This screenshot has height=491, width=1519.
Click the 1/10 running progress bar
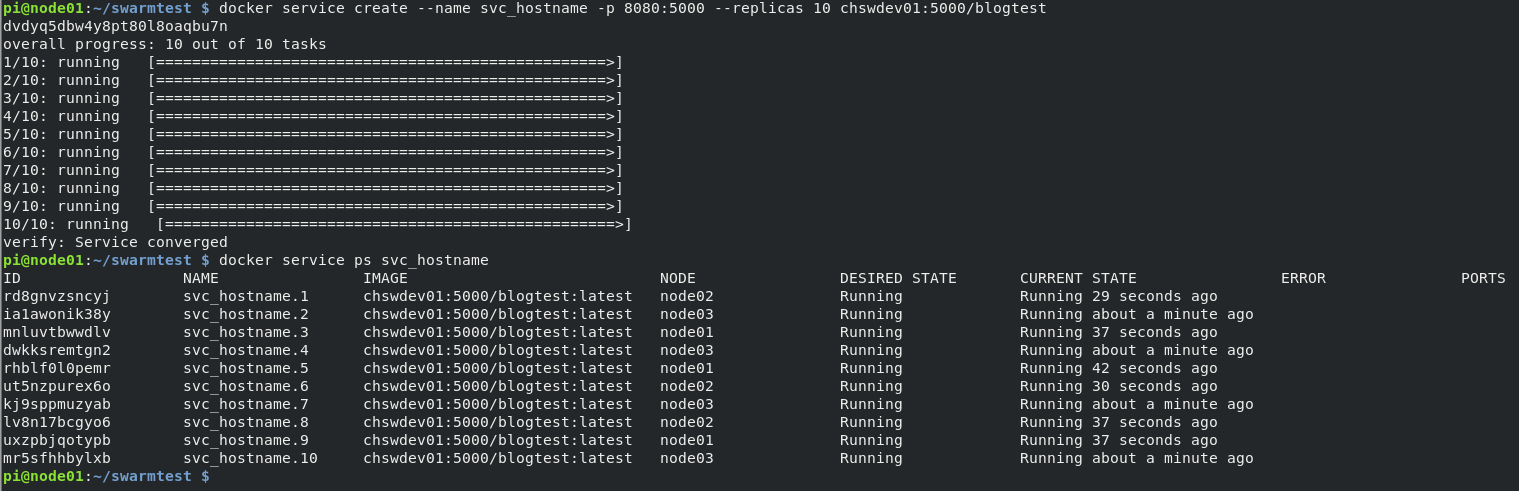coord(385,62)
